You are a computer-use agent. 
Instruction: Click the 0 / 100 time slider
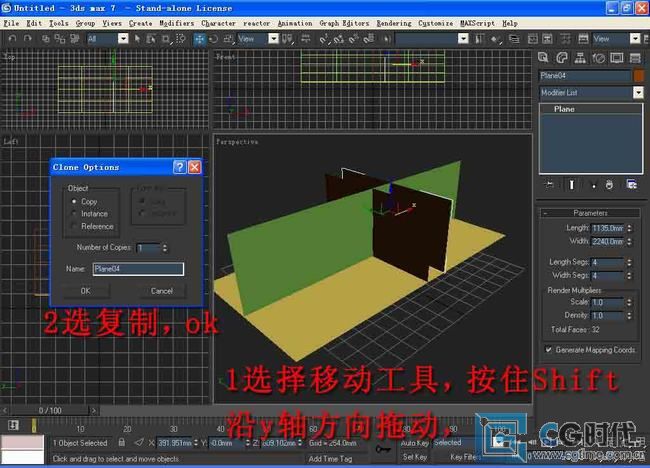click(x=50, y=410)
